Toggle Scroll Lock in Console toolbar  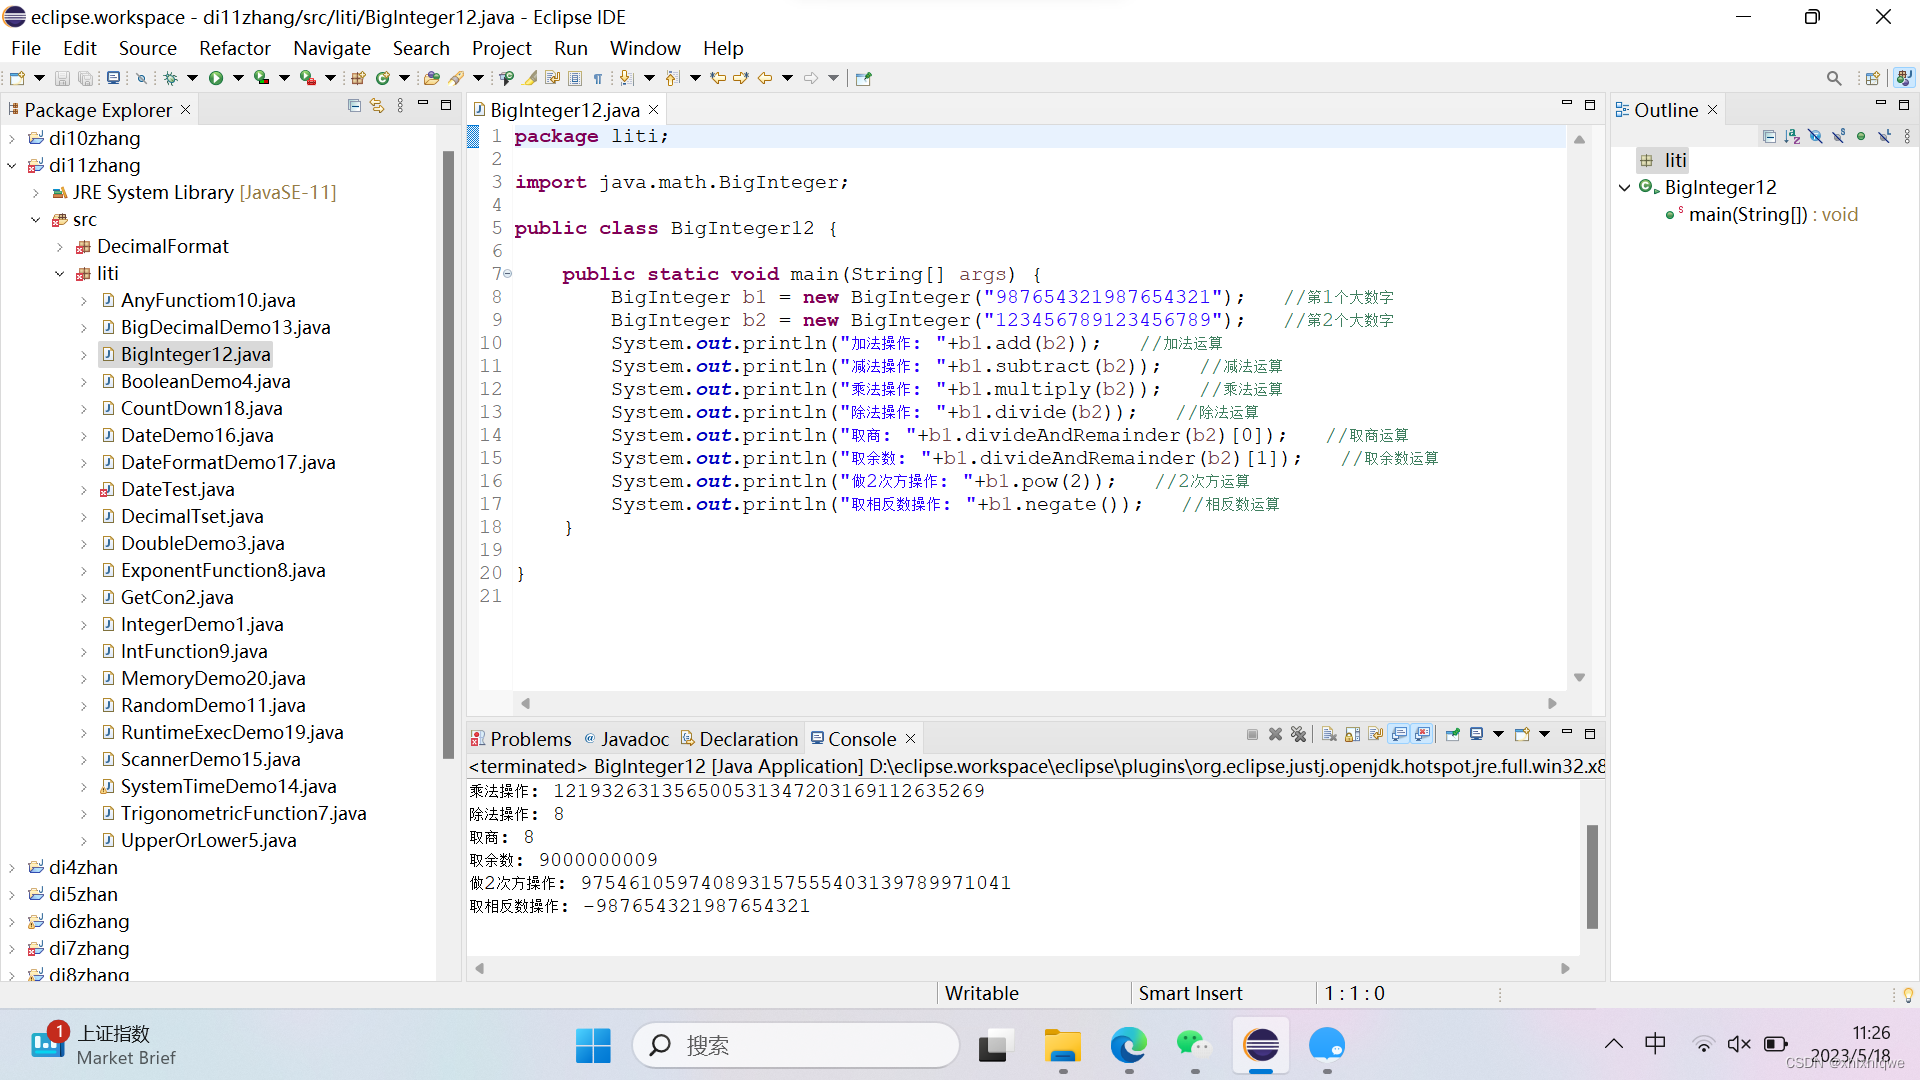(x=1352, y=735)
